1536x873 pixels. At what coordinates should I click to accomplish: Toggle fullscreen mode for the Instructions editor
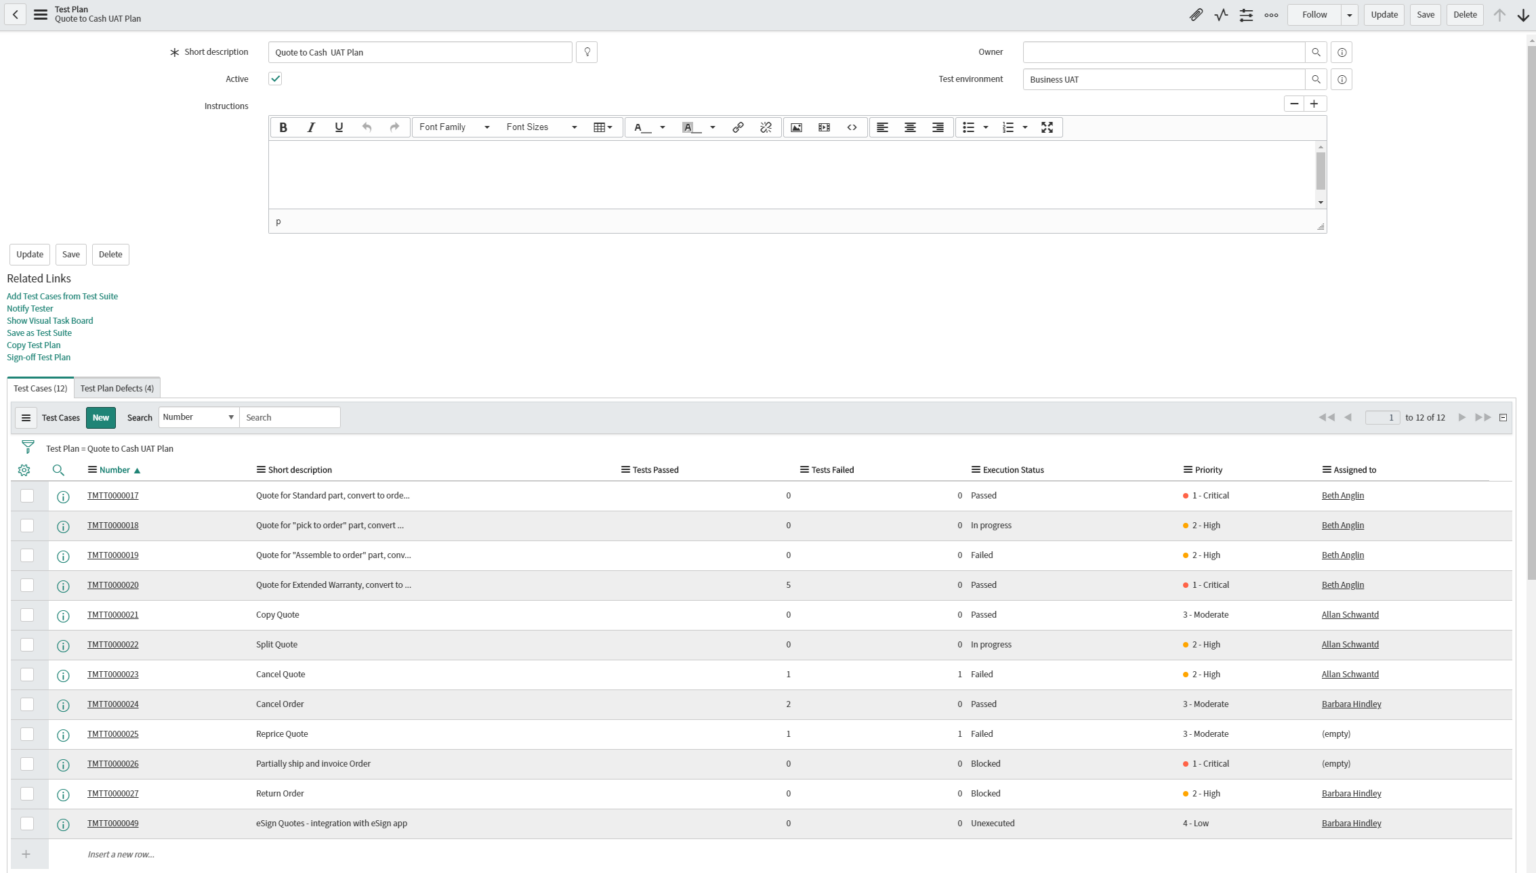coord(1046,127)
